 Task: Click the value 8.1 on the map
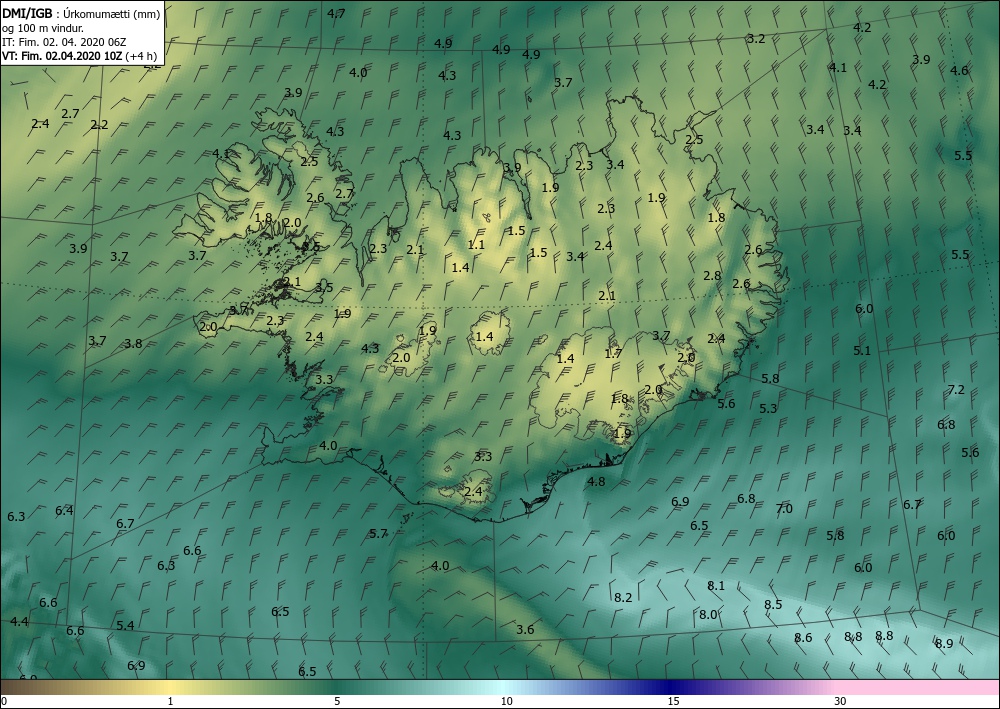point(716,585)
